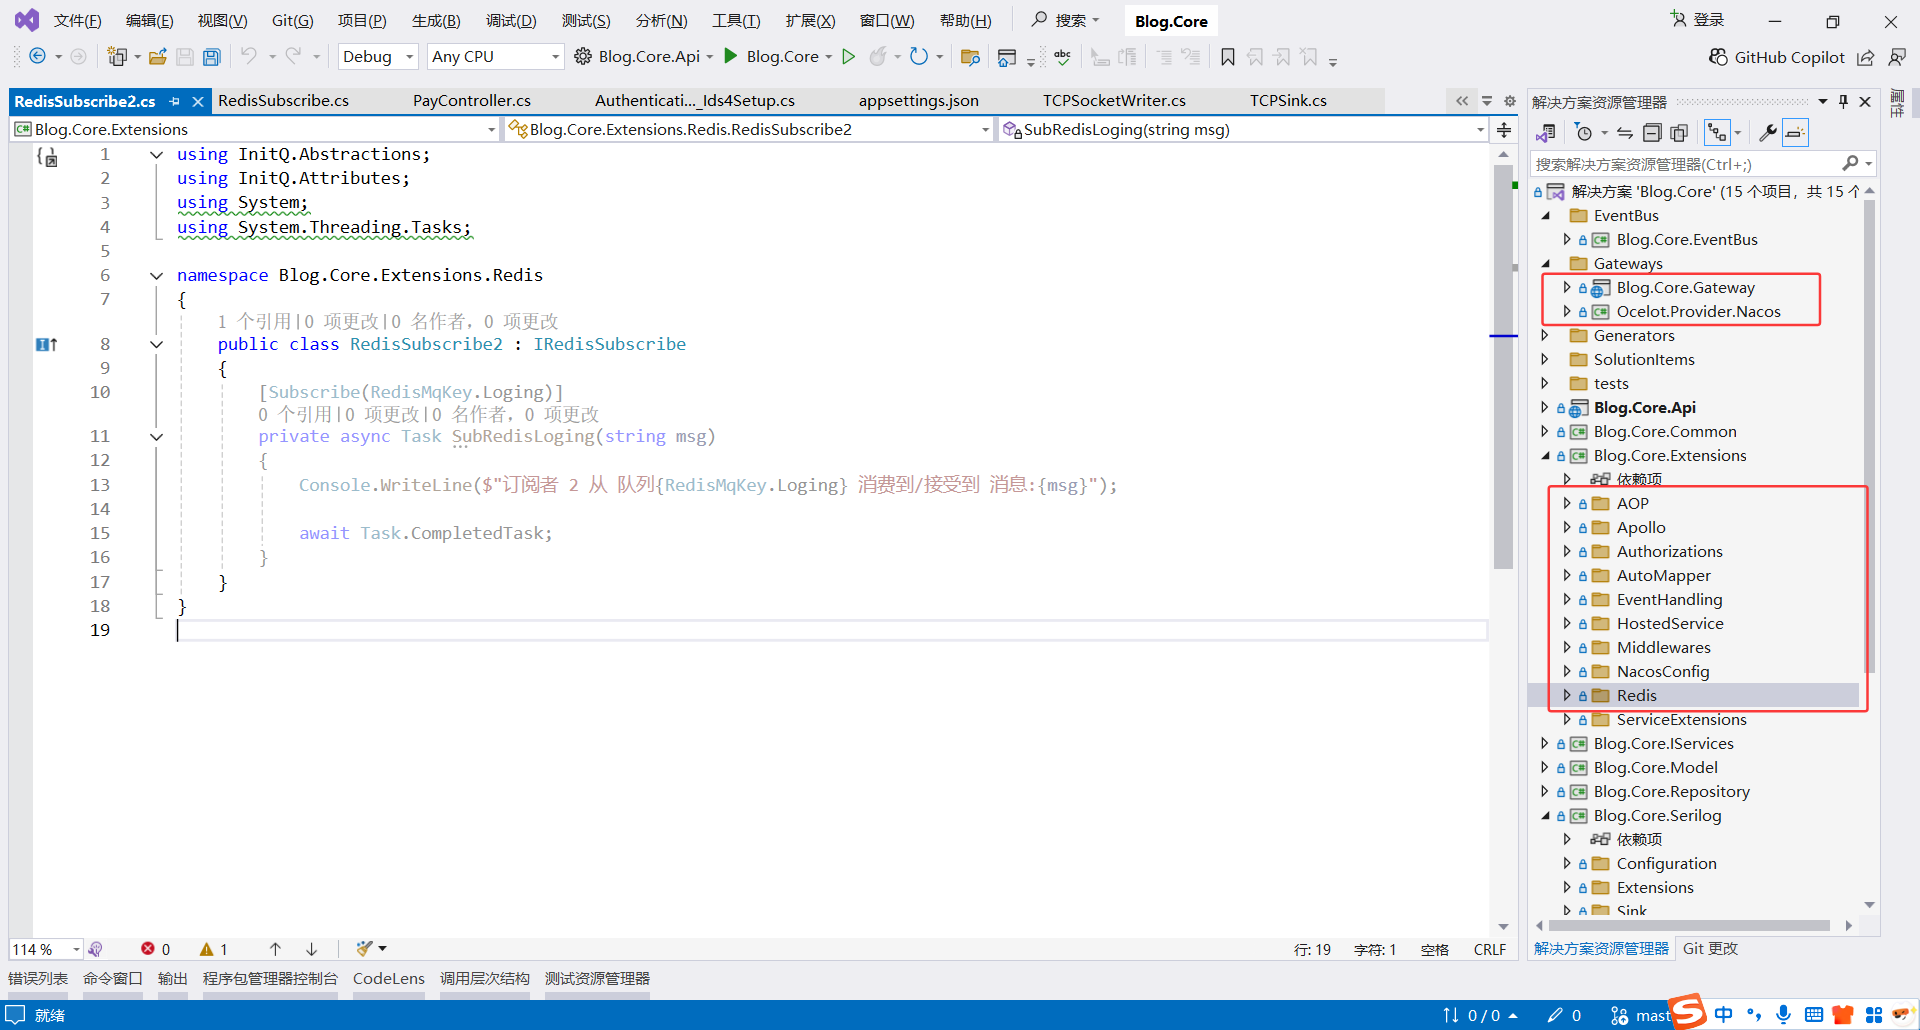
Task: Click the Share icon next to Copilot
Action: point(1866,57)
